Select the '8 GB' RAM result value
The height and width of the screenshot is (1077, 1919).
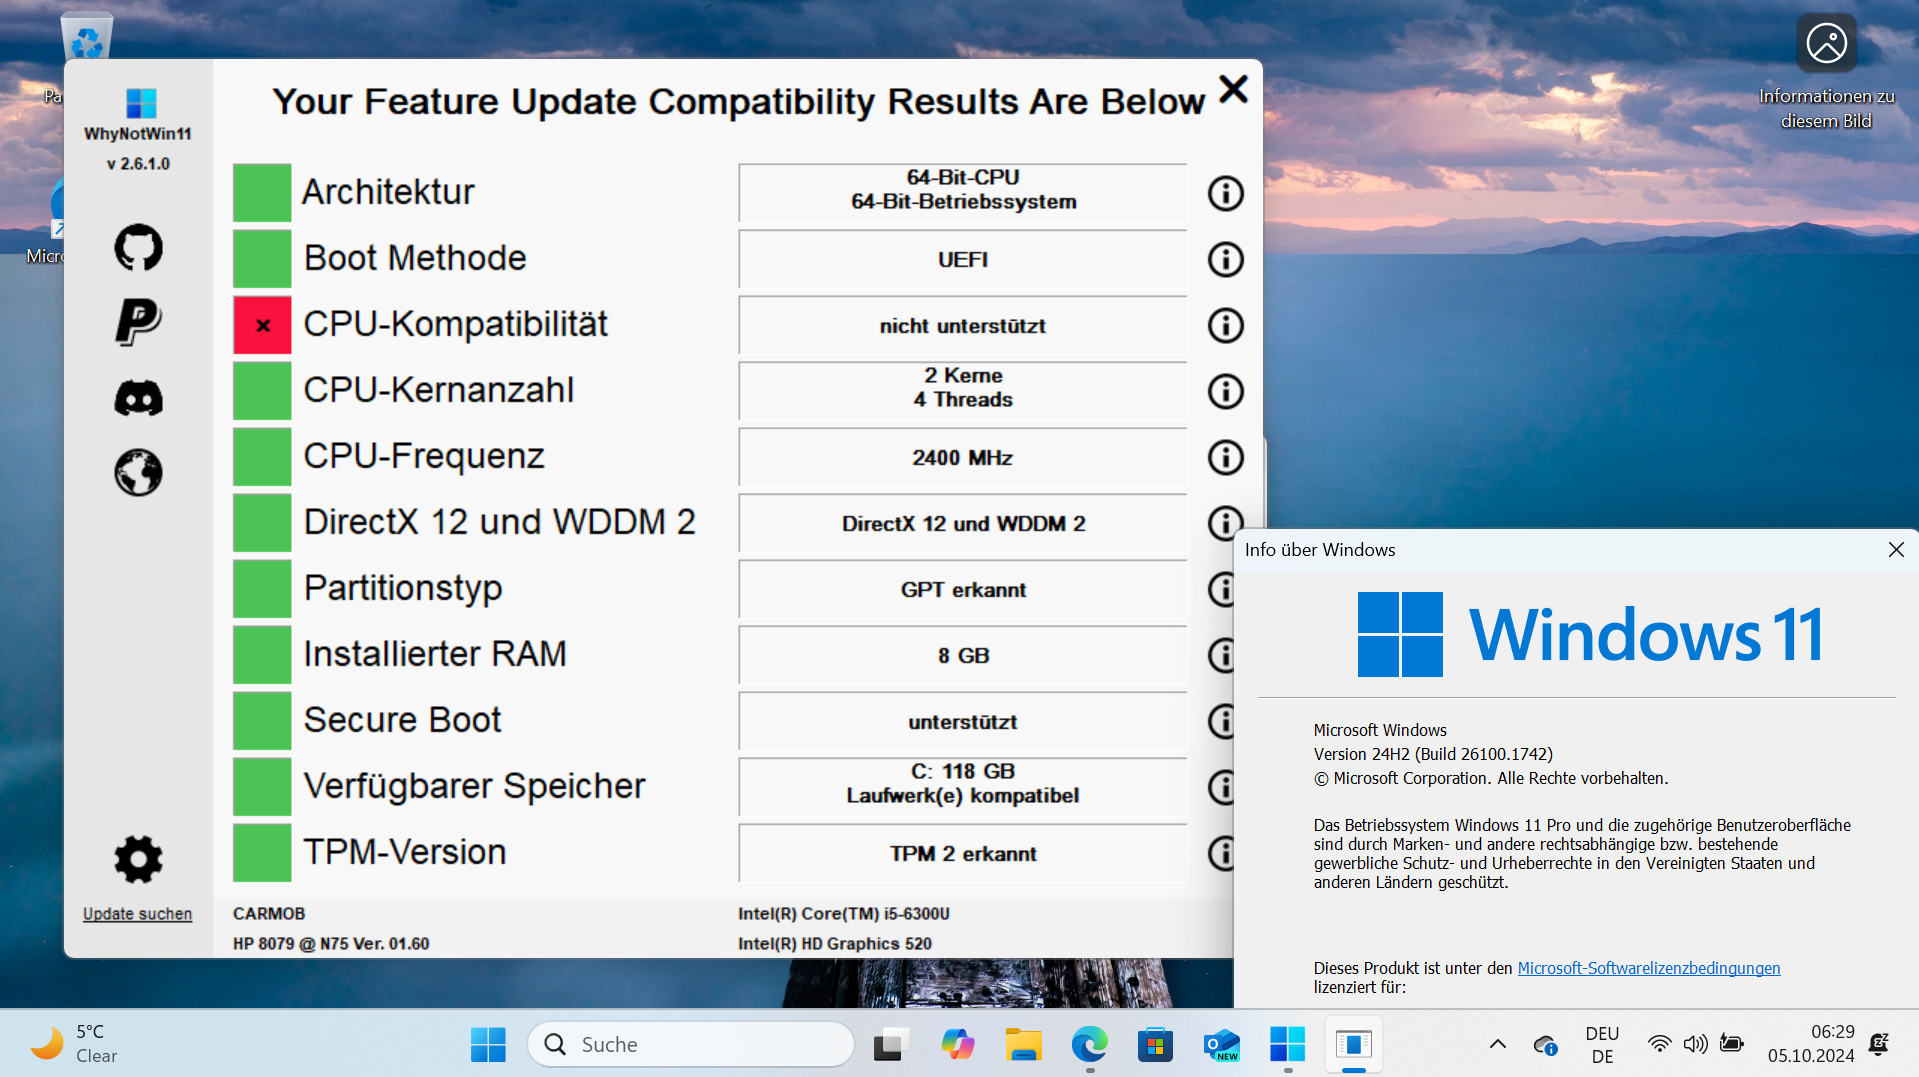pos(962,655)
